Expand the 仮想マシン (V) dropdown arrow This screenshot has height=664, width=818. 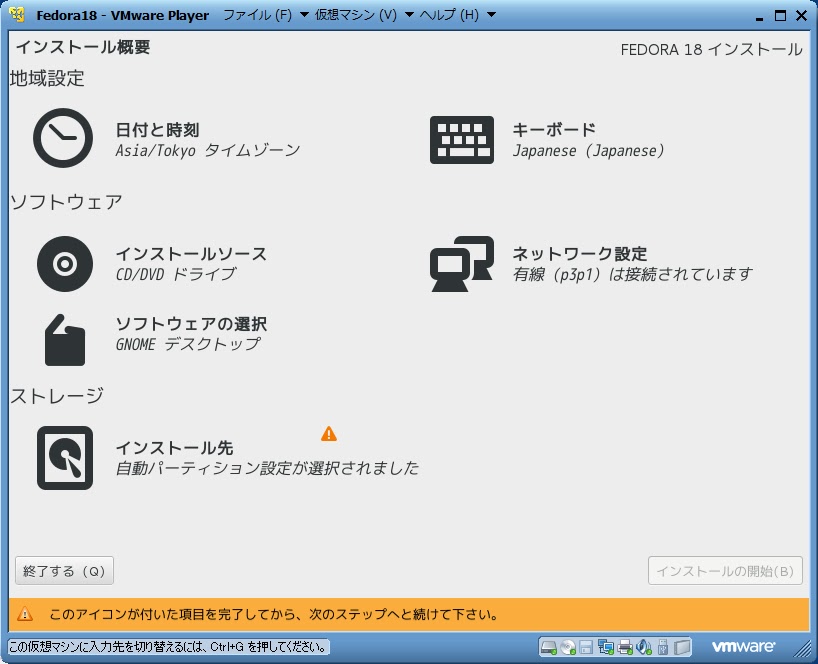click(x=410, y=15)
